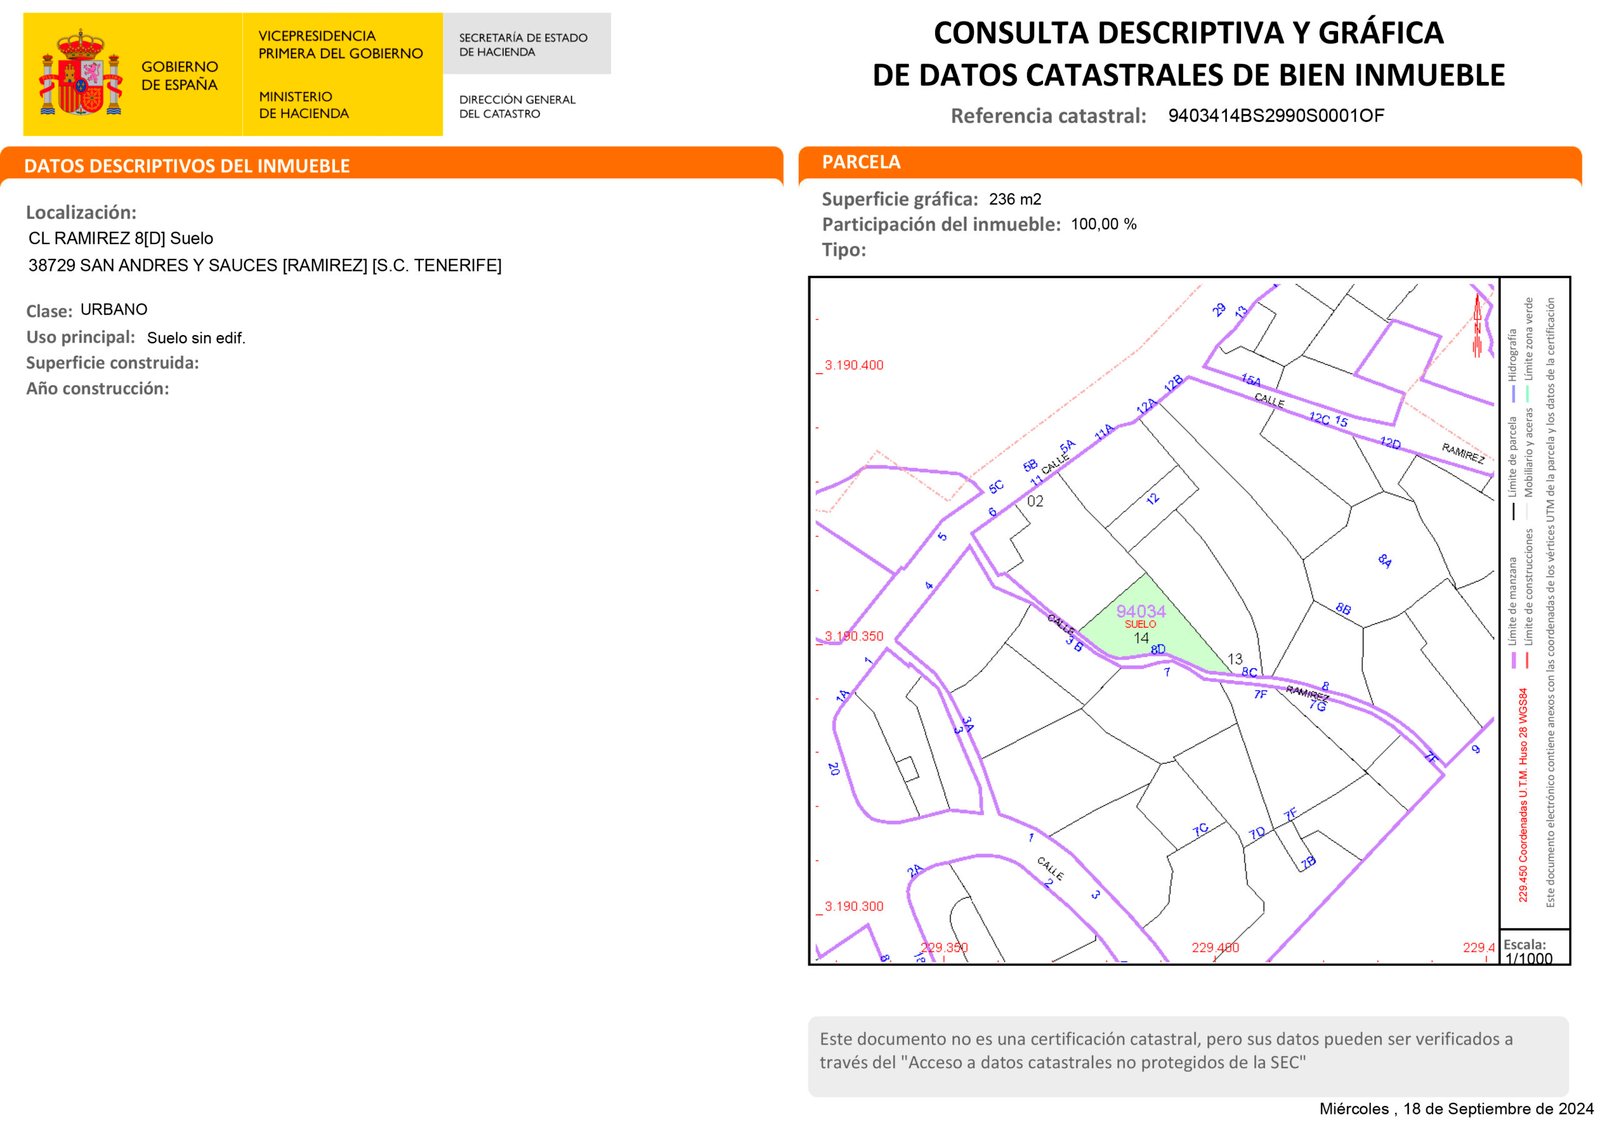Click 'VICEPRESIDENCIA PRIMERA DEL GOBIERNO' heading
This screenshot has height=1136, width=1600.
340,44
